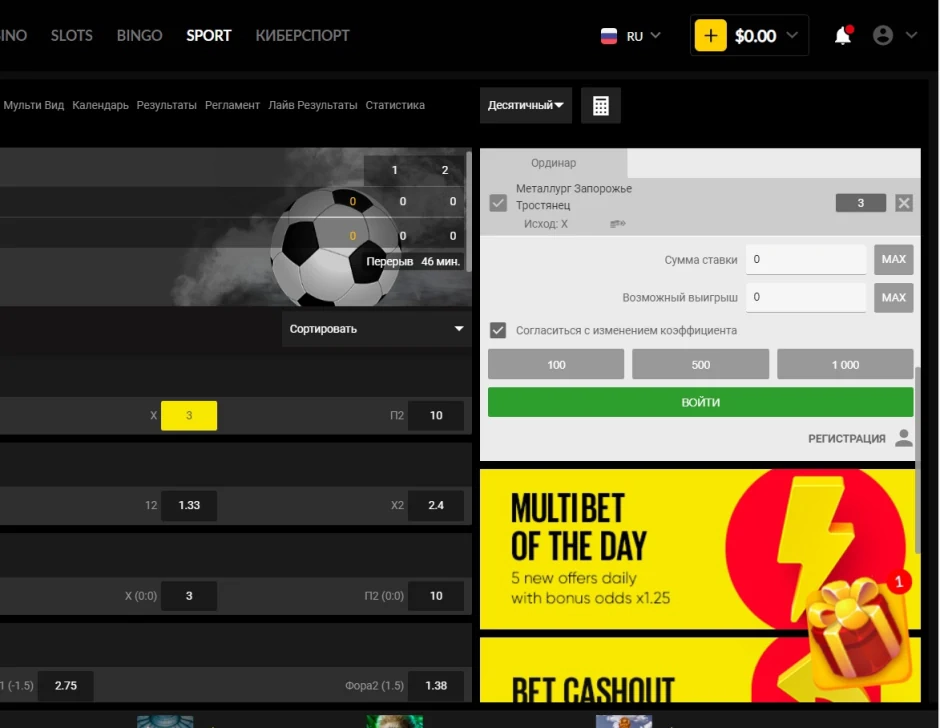Viewport: 940px width, 728px height.
Task: Click the user account avatar icon
Action: pos(882,35)
